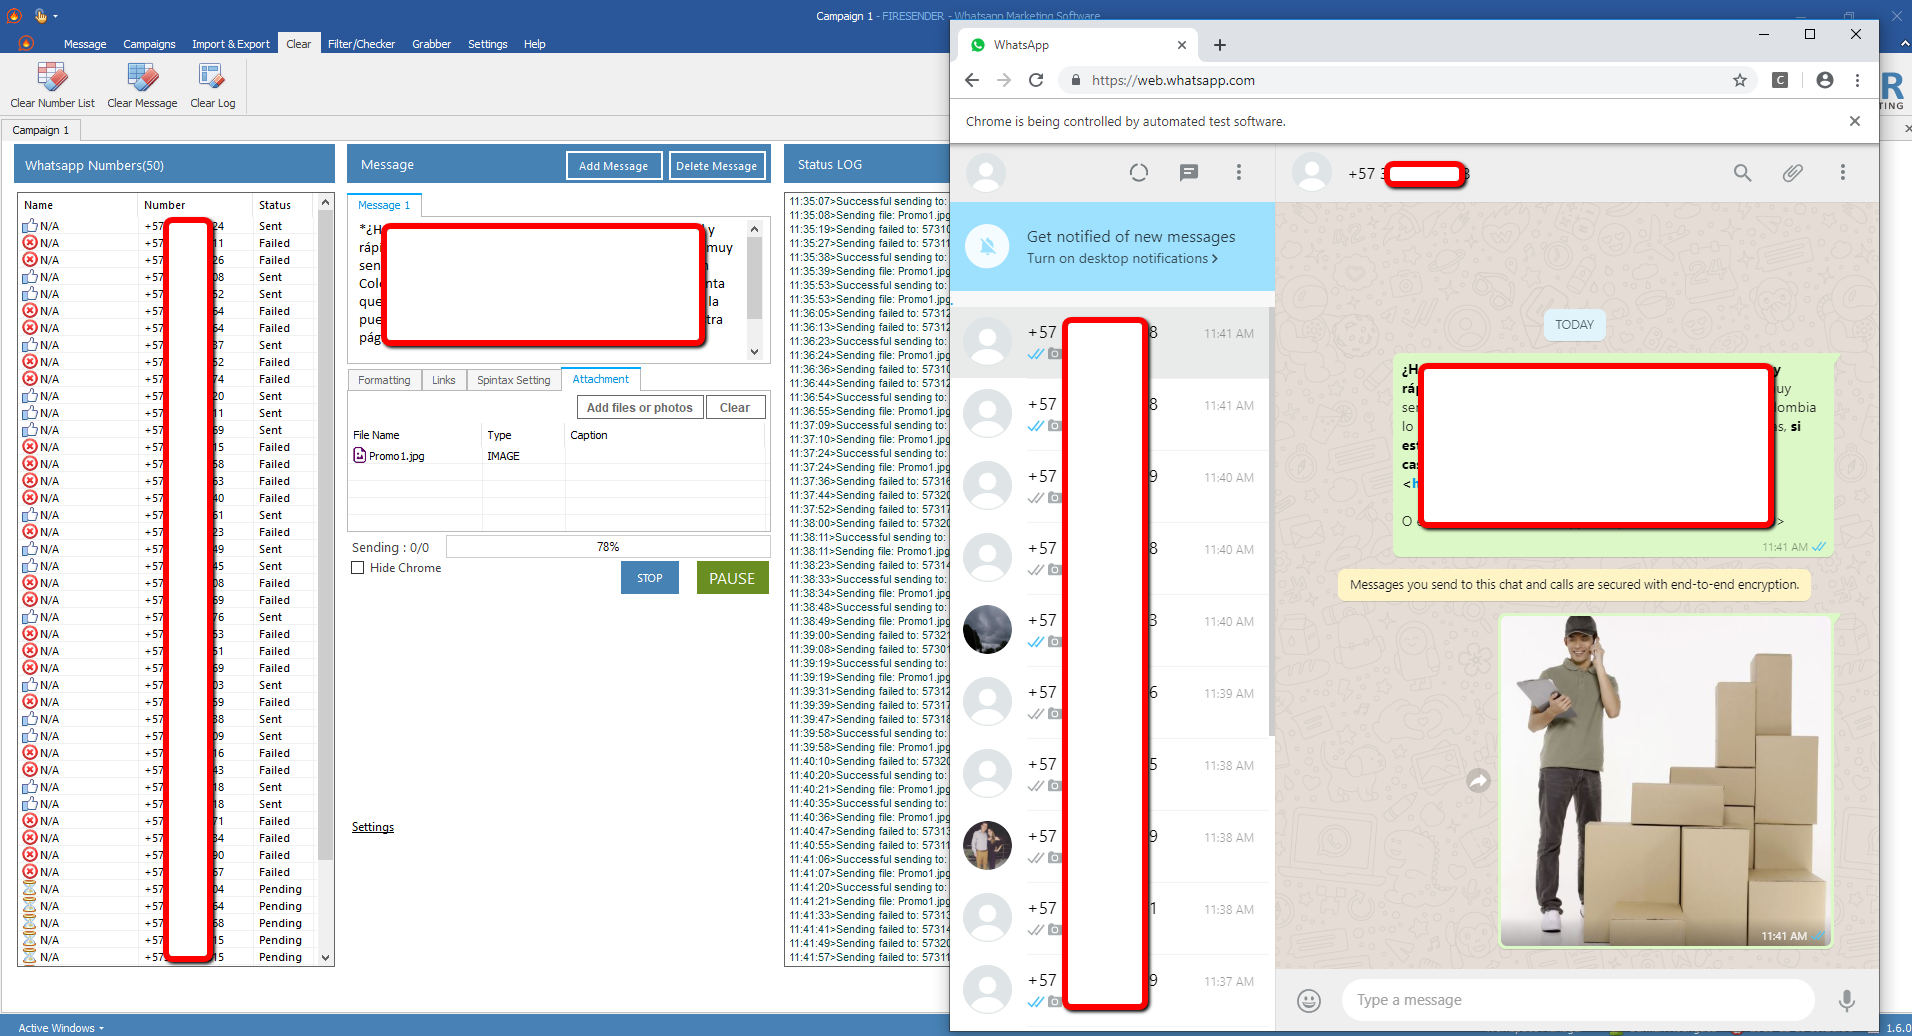The image size is (1912, 1036).
Task: Click the forward arrow beside the image
Action: tap(1478, 780)
